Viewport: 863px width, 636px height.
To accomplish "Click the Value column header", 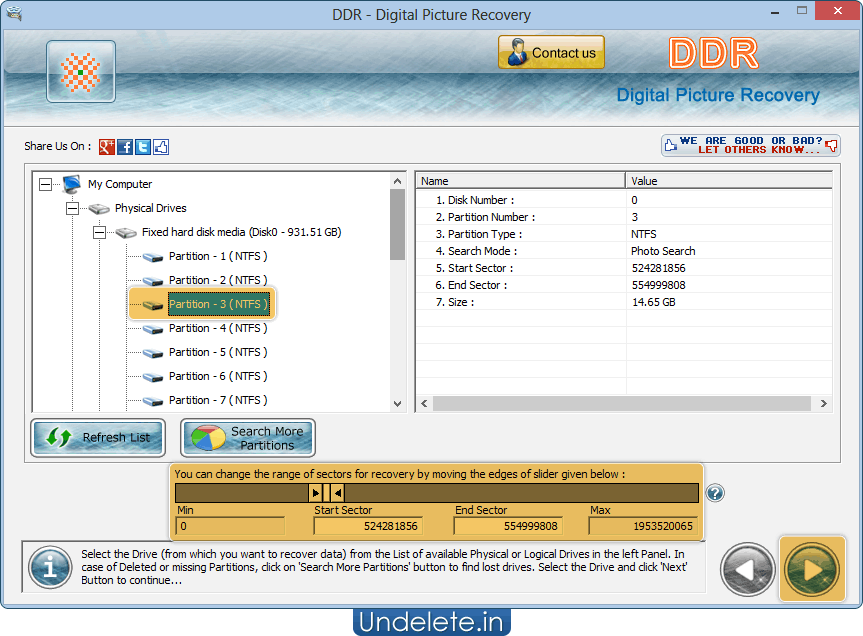I will point(729,181).
